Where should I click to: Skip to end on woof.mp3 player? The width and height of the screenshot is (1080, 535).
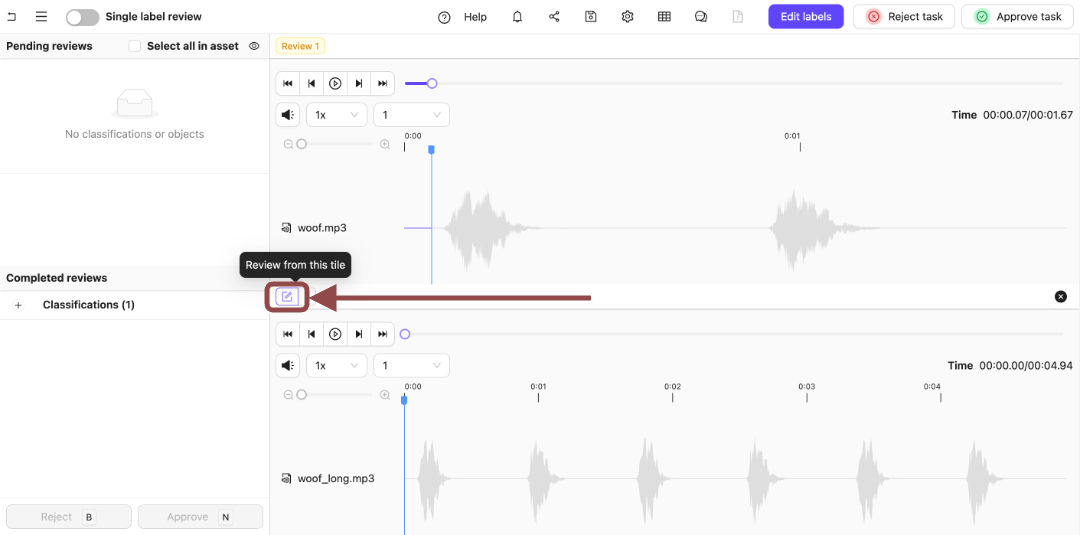point(383,83)
